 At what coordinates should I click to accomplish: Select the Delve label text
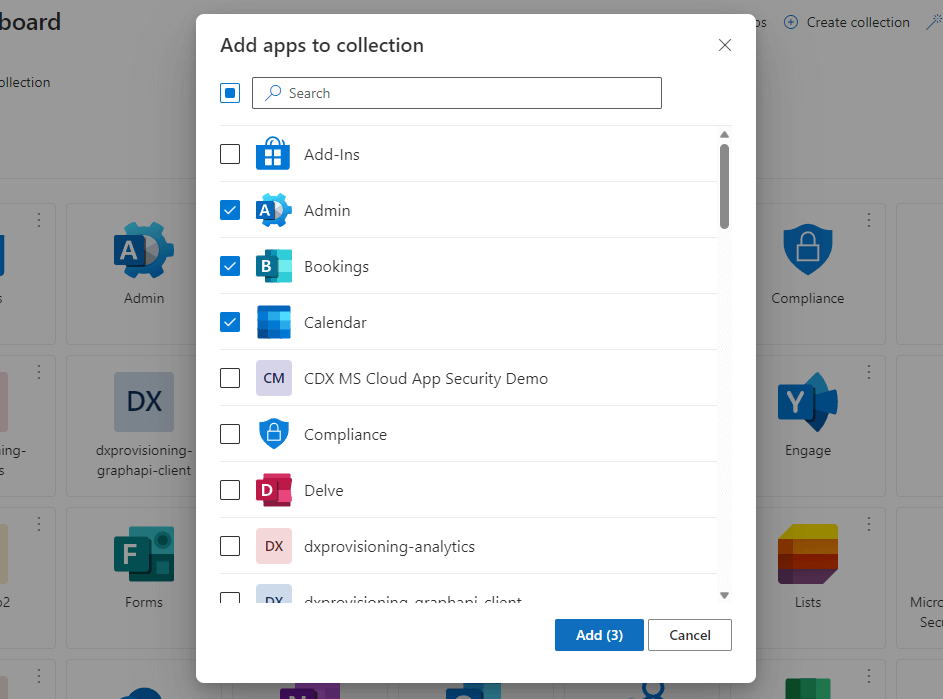click(324, 490)
